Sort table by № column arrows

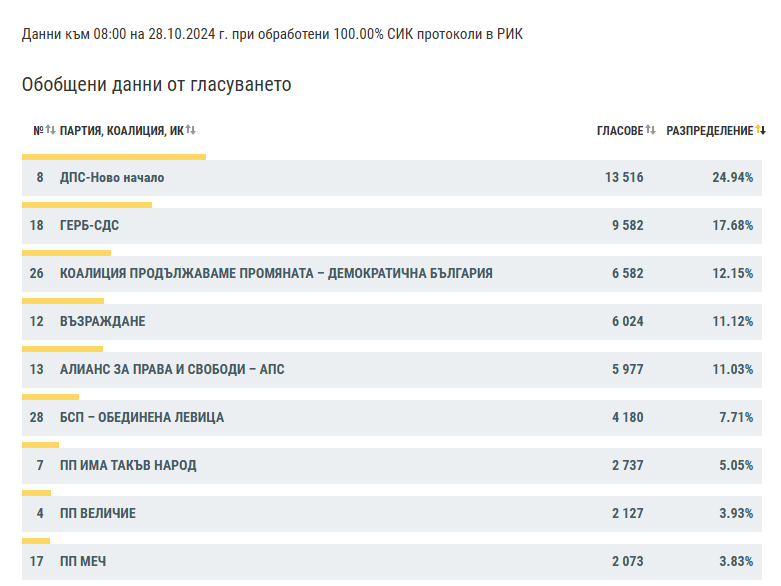pos(50,130)
